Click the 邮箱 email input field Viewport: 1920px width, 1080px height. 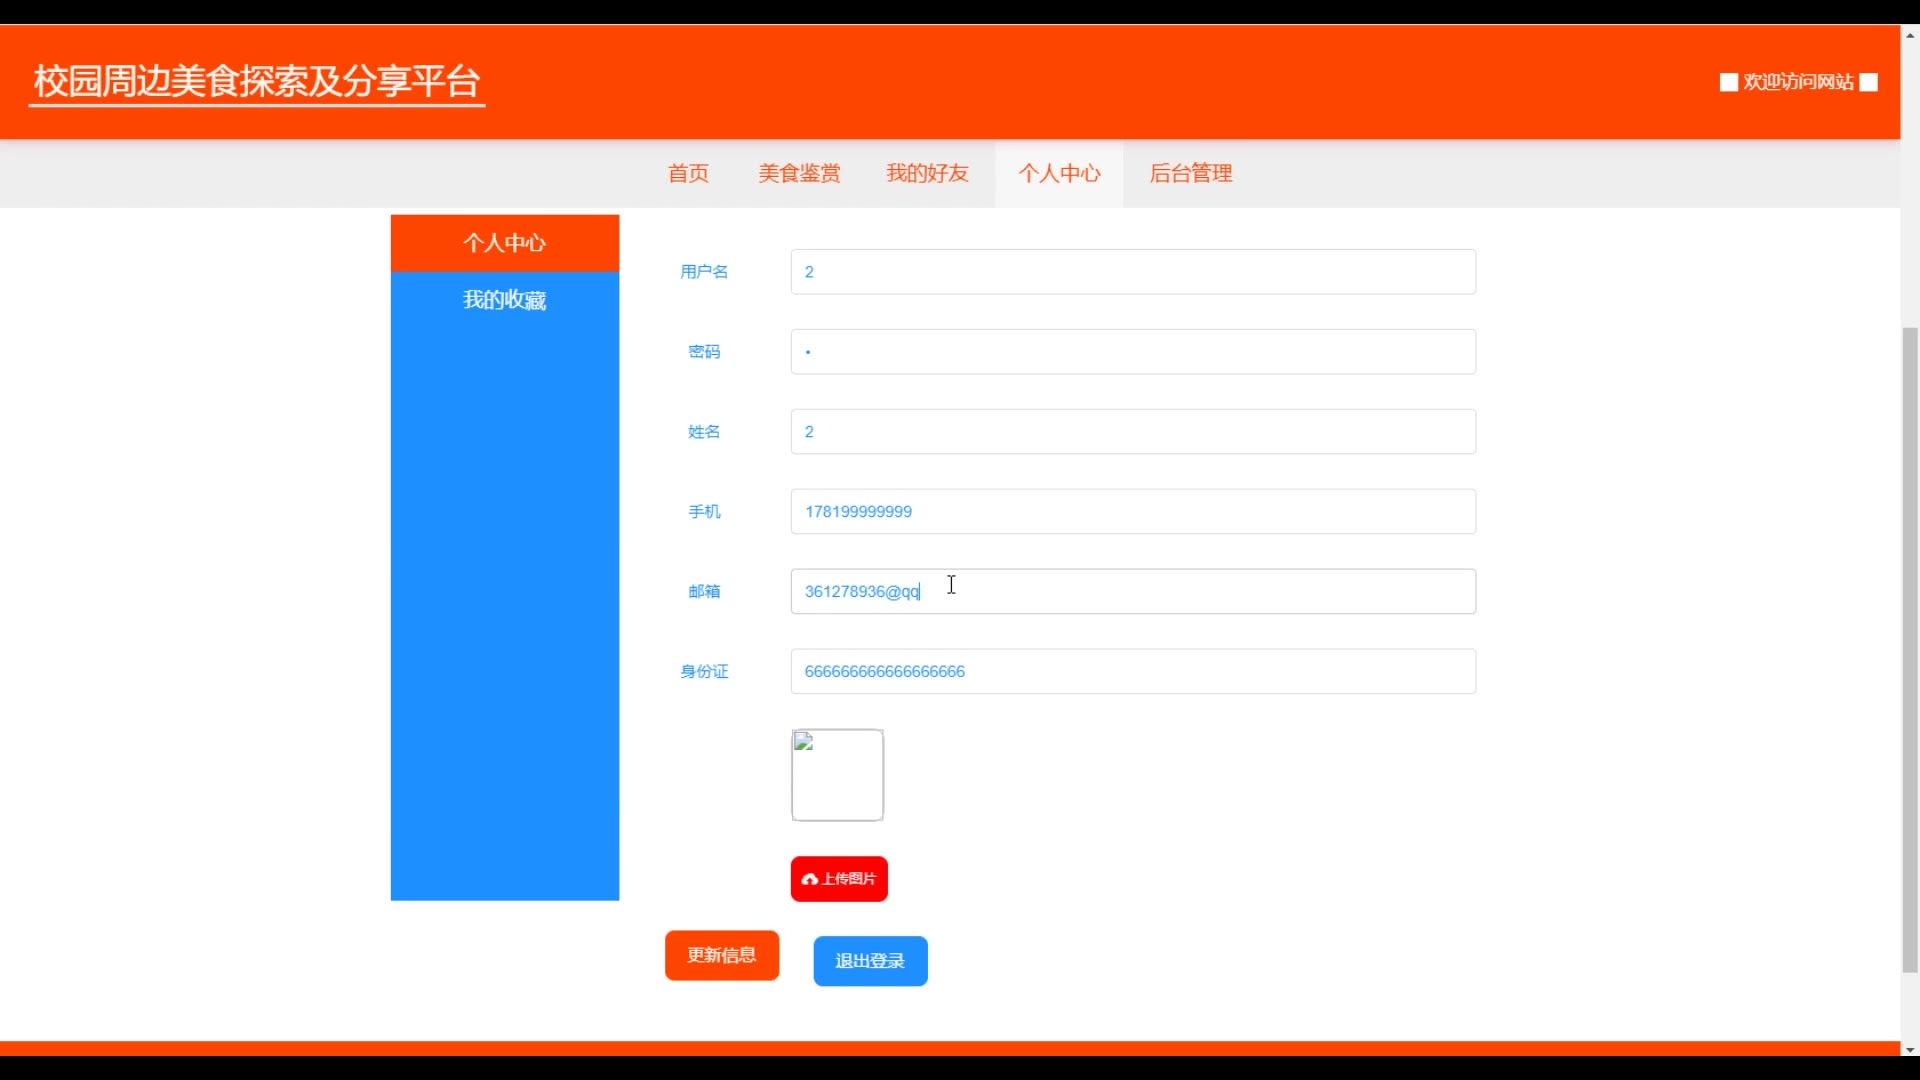tap(1133, 591)
